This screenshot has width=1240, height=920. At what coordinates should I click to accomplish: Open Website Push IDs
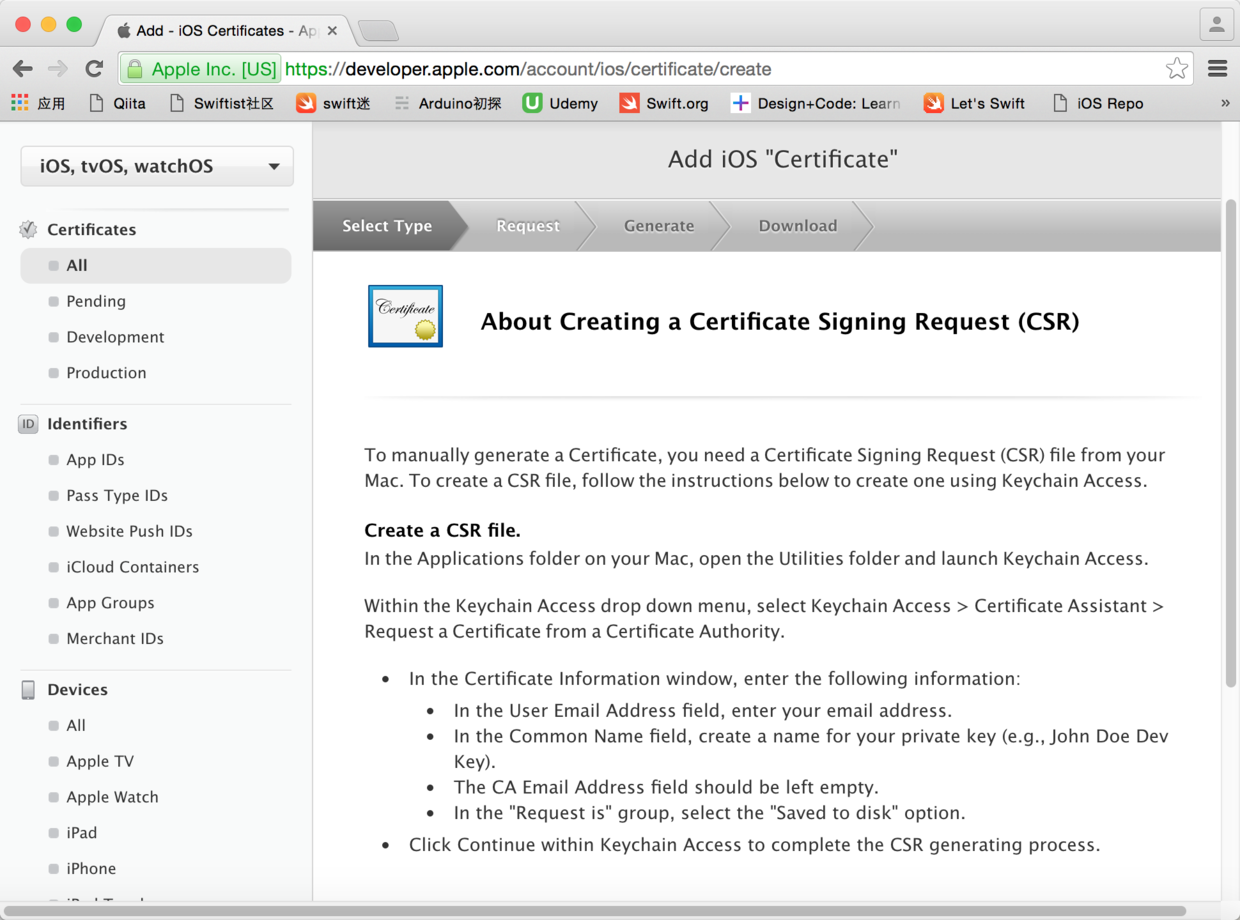point(129,531)
